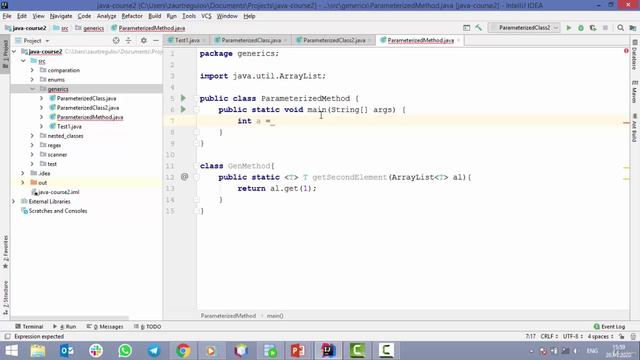
Task: Open the Database side panel
Action: pyautogui.click(x=635, y=55)
